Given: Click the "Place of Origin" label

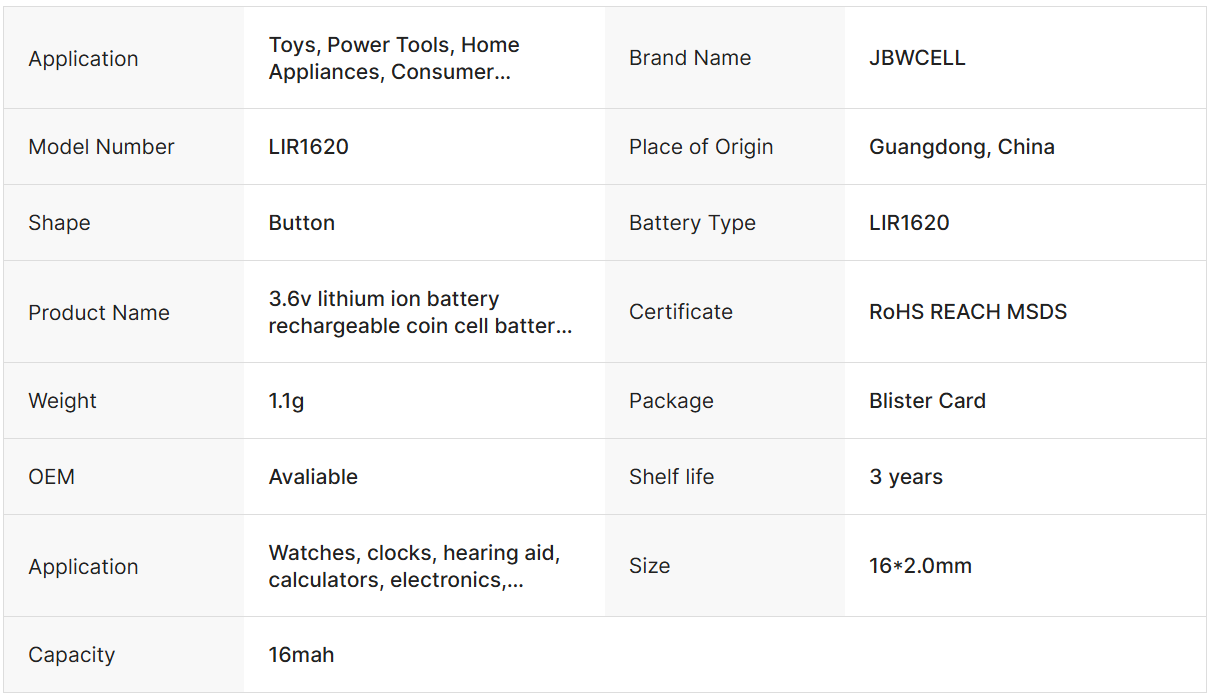Looking at the screenshot, I should pos(701,147).
